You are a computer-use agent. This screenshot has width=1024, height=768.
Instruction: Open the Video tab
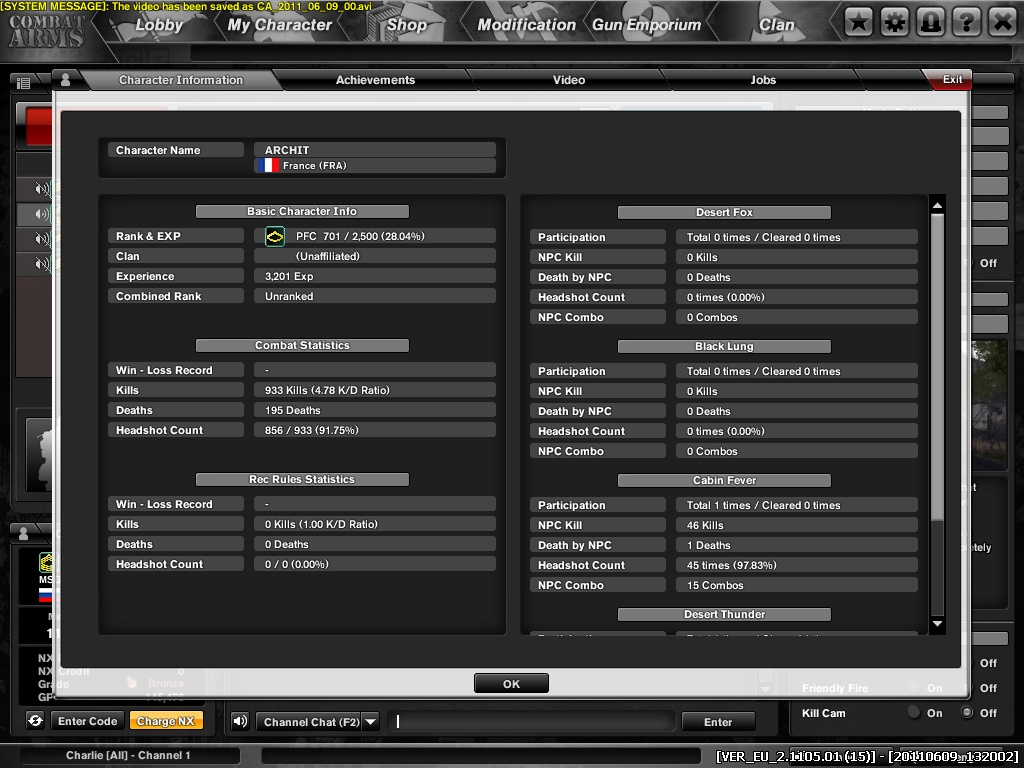click(x=569, y=80)
